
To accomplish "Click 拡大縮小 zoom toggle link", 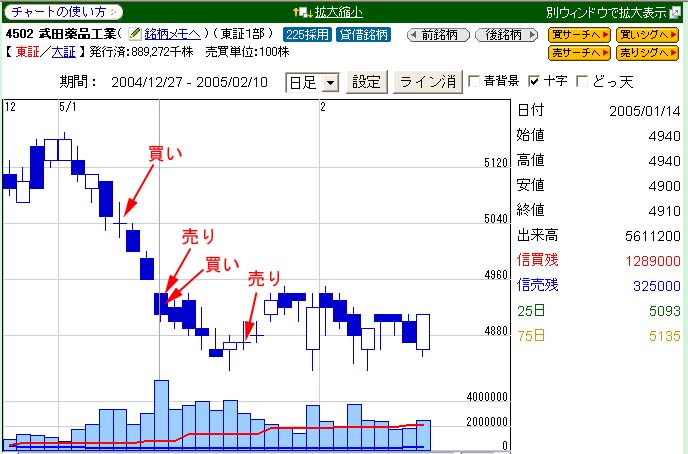I will 342,12.
